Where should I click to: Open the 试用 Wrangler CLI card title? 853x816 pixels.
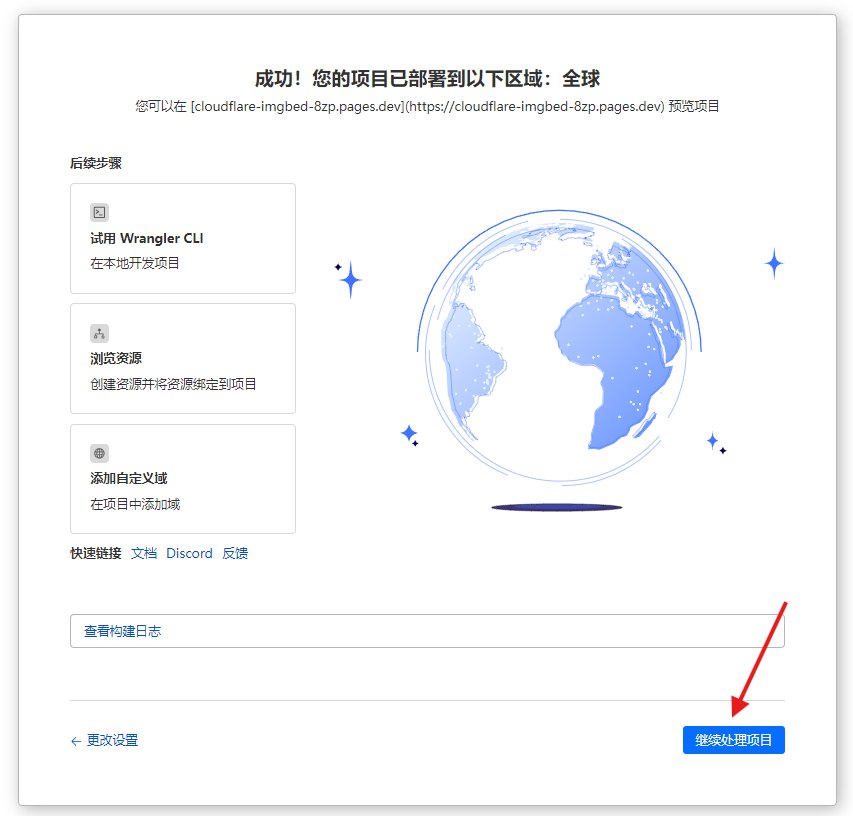(147, 238)
